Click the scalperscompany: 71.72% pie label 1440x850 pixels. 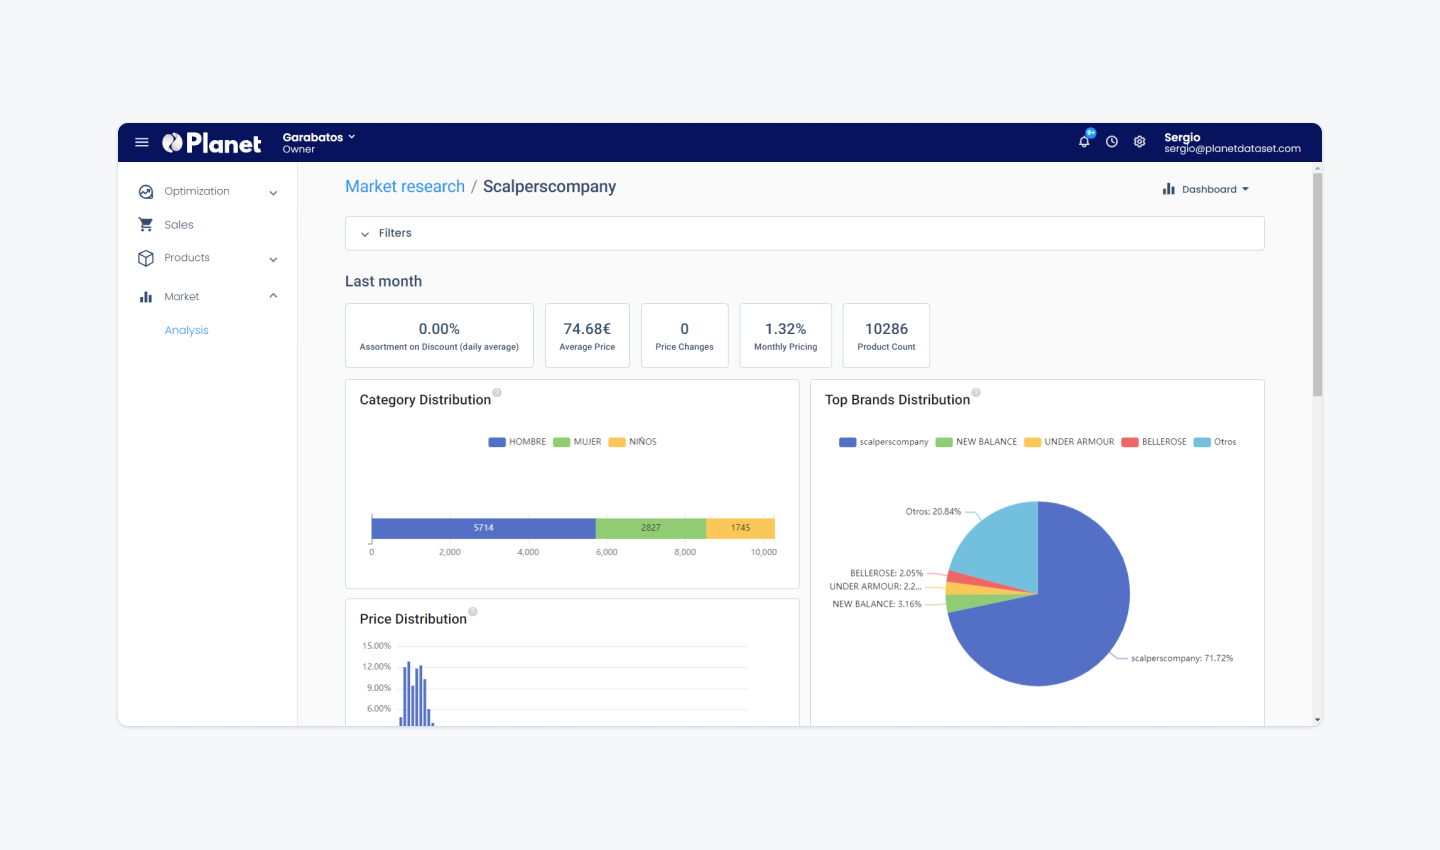pyautogui.click(x=1182, y=659)
